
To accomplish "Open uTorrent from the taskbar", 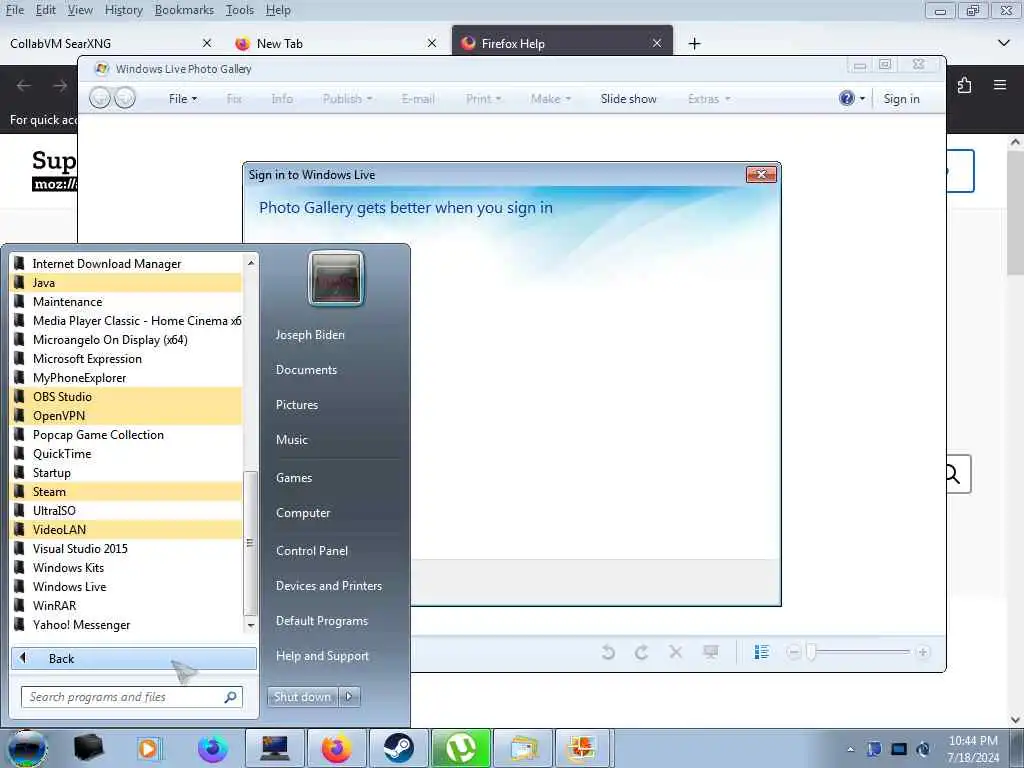I will 460,748.
